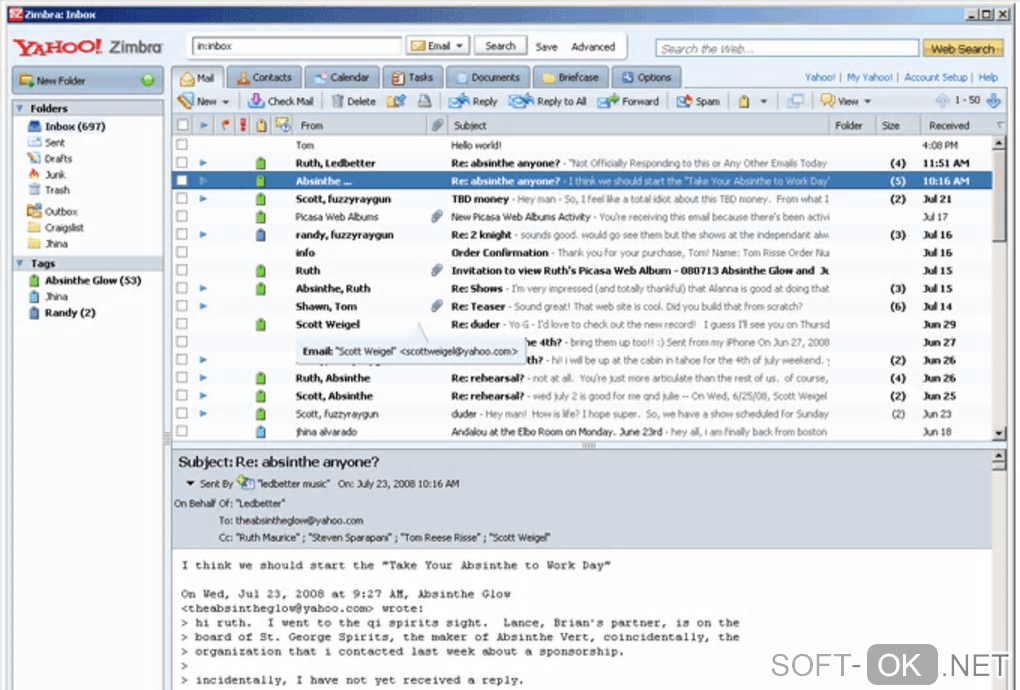Open the New dropdown arrow
This screenshot has width=1020, height=690.
226,101
